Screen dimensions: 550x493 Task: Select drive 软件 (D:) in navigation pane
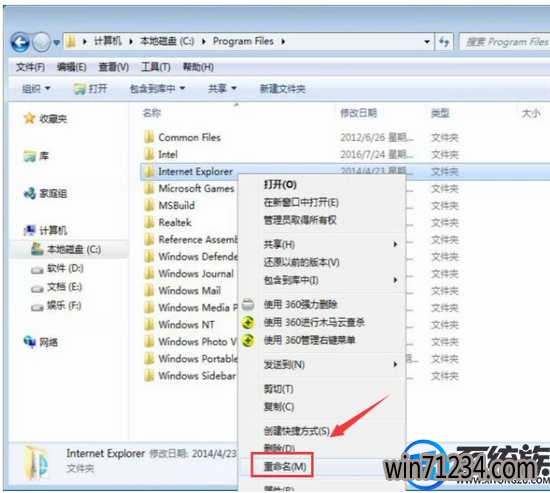[57, 268]
